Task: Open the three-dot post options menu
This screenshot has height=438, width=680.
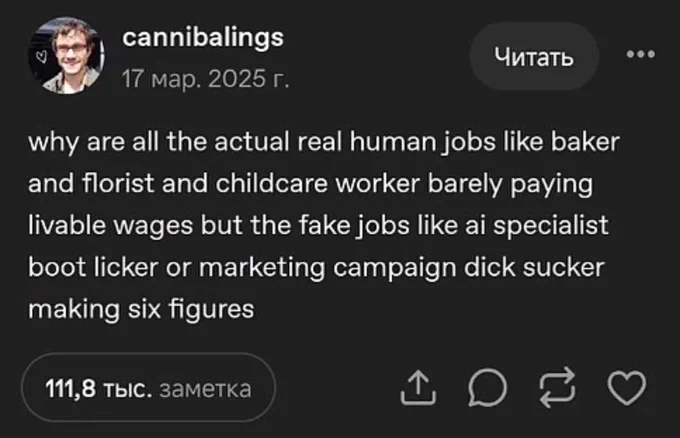Action: 639,54
